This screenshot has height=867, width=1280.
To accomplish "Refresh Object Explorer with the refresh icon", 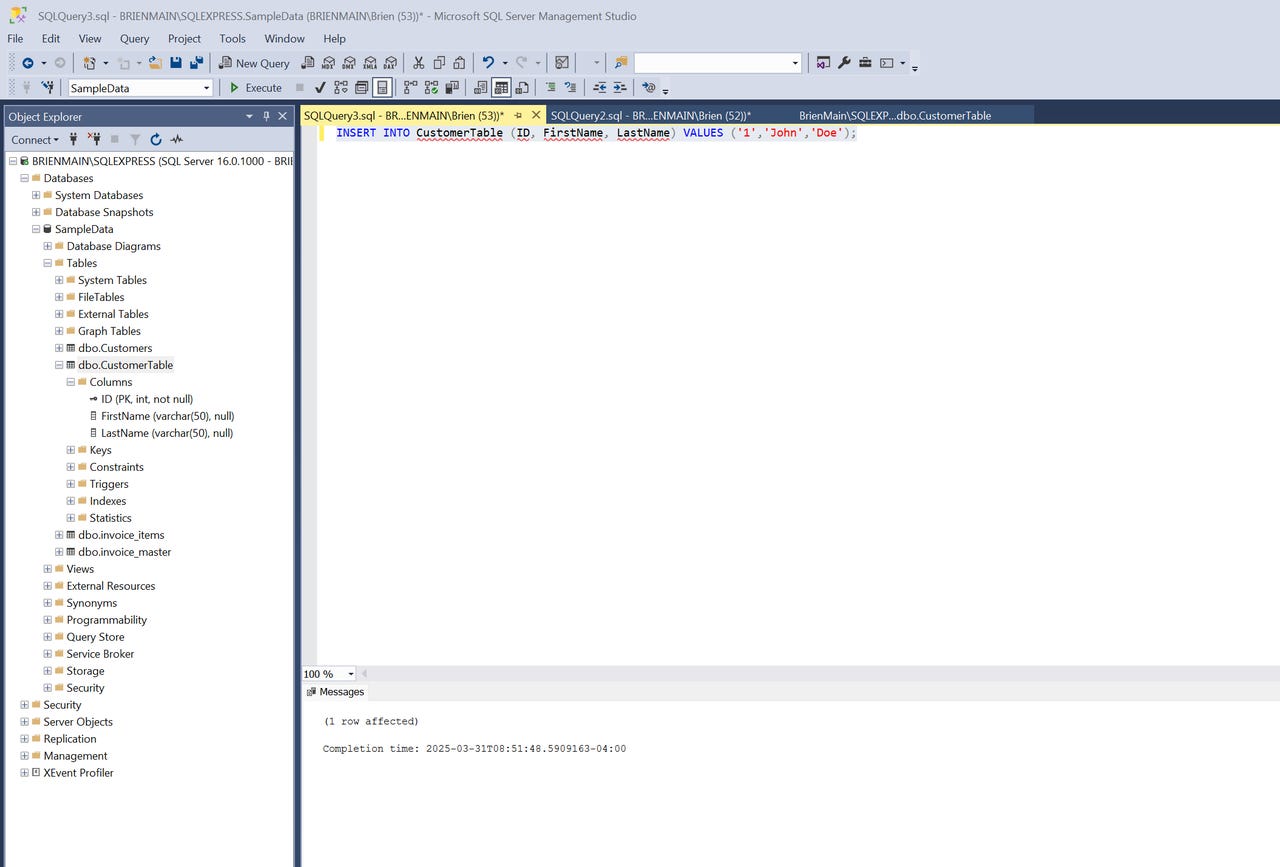I will coord(156,140).
